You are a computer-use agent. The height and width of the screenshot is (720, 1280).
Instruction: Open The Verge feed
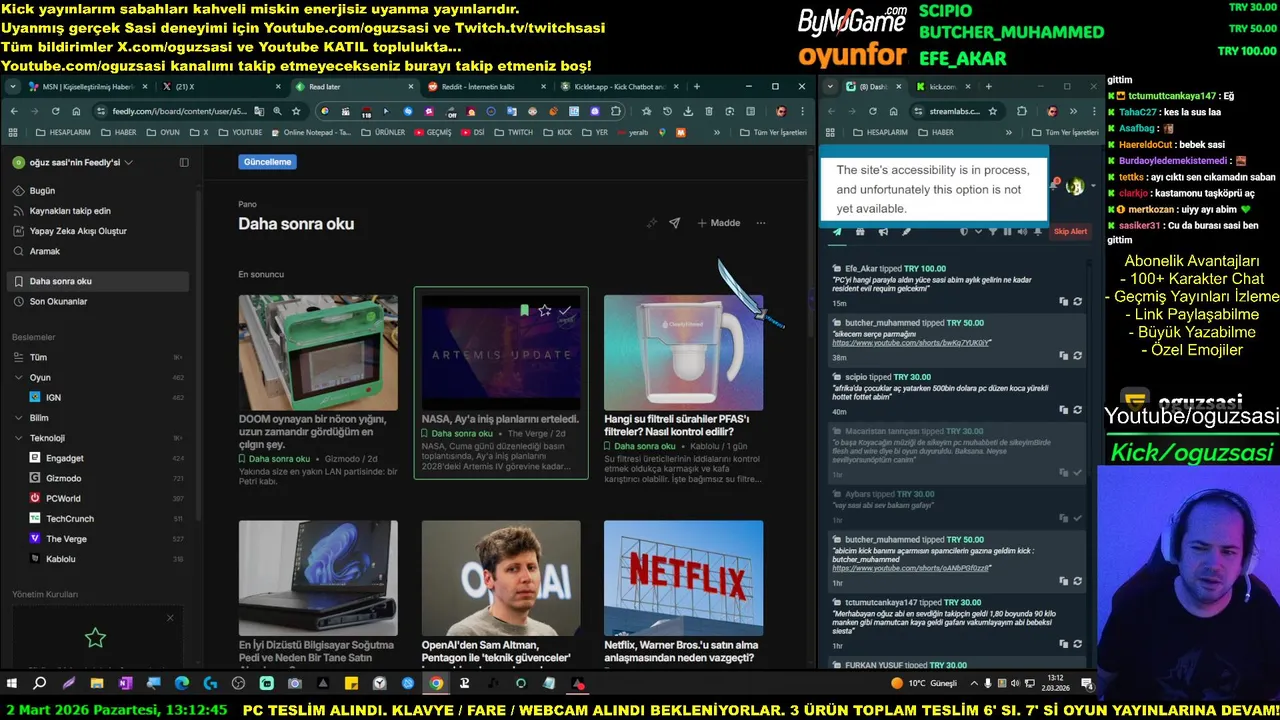[66, 538]
